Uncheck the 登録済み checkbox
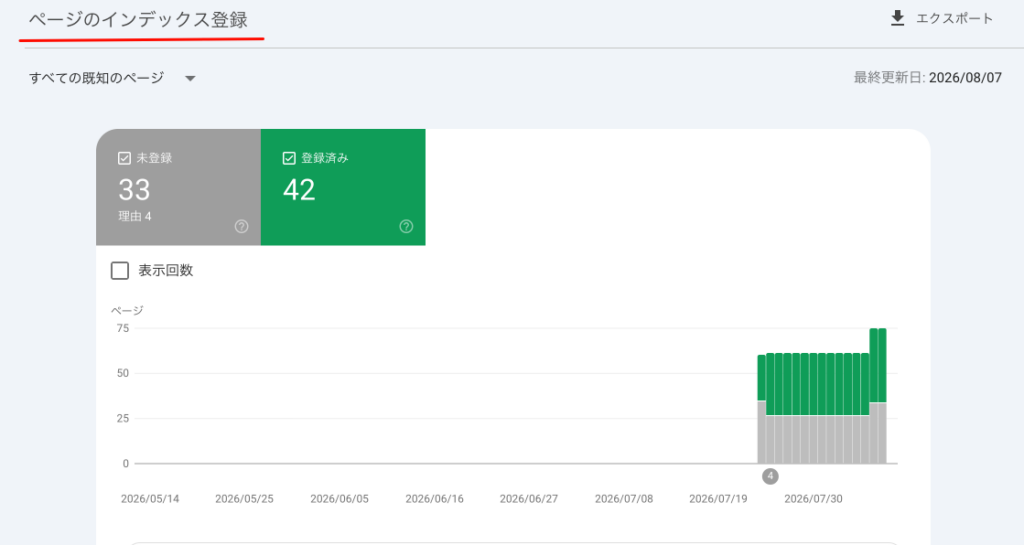The image size is (1024, 545). coord(289,158)
